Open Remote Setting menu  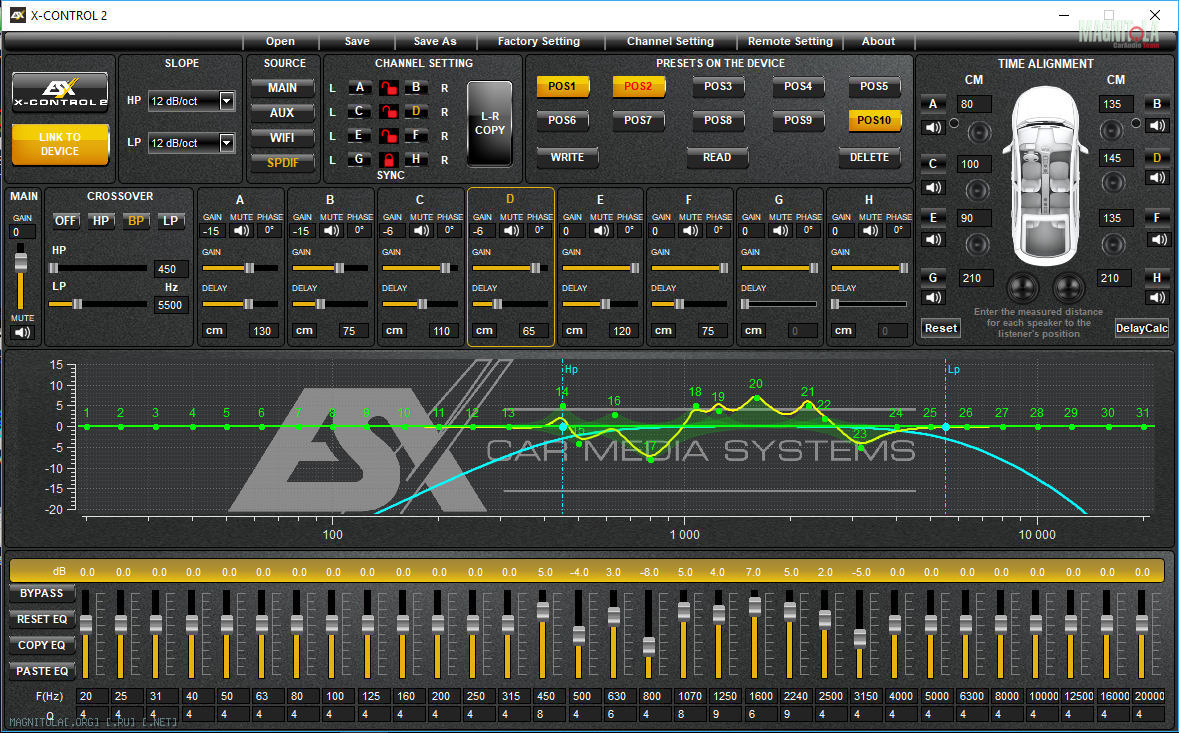point(790,41)
